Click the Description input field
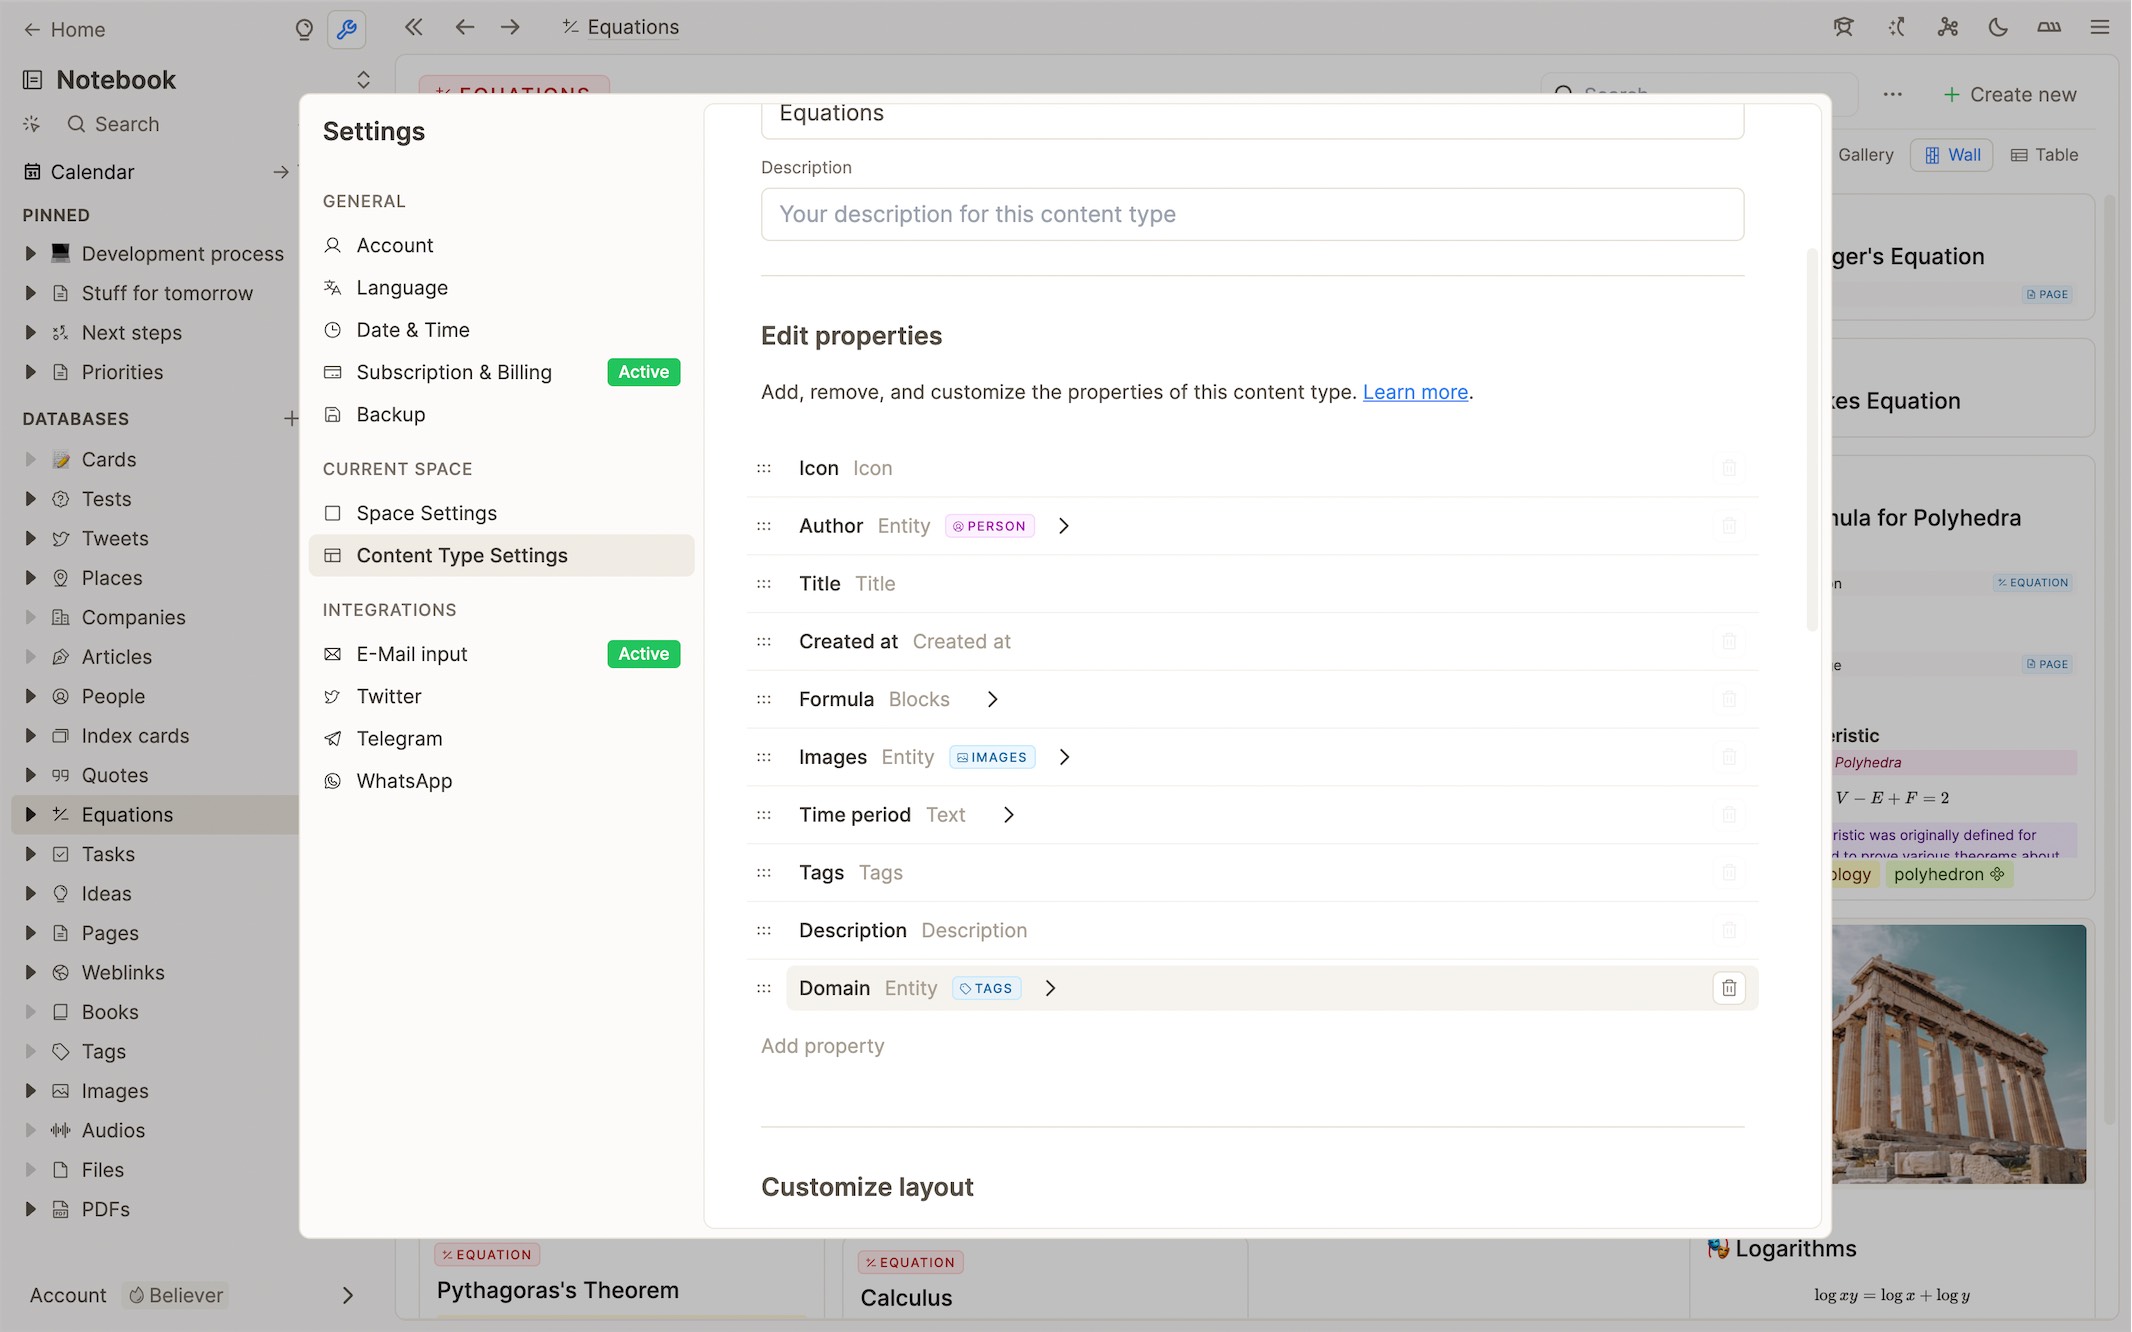The width and height of the screenshot is (2132, 1332). [x=1252, y=214]
